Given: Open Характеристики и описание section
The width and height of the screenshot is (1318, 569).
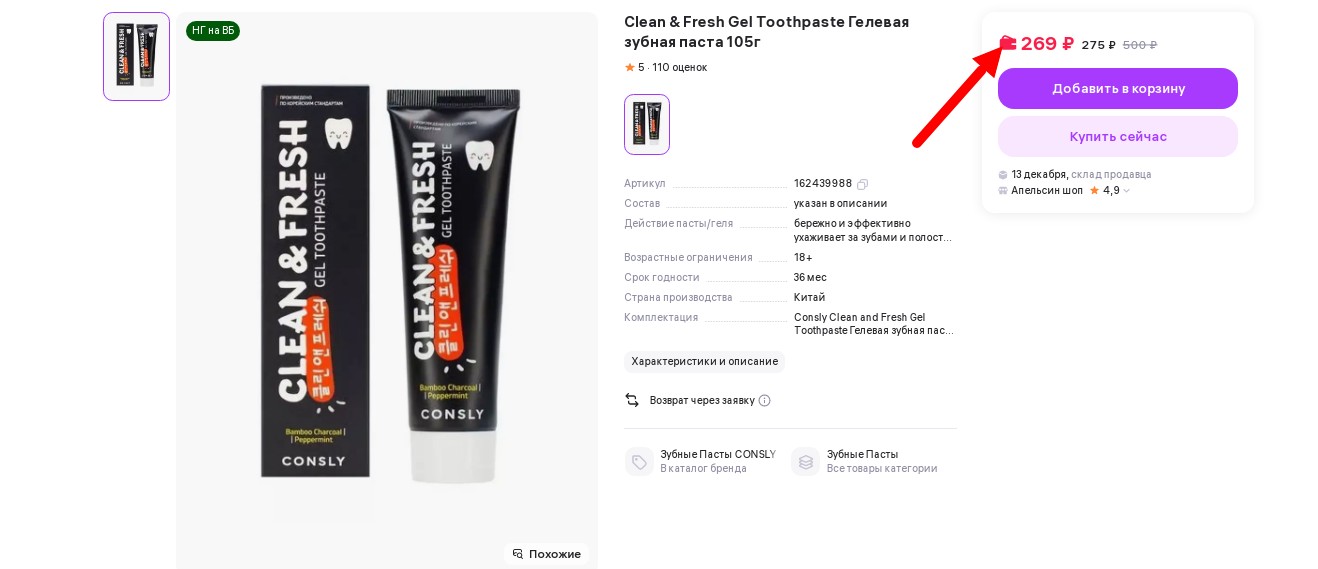Looking at the screenshot, I should click(704, 361).
